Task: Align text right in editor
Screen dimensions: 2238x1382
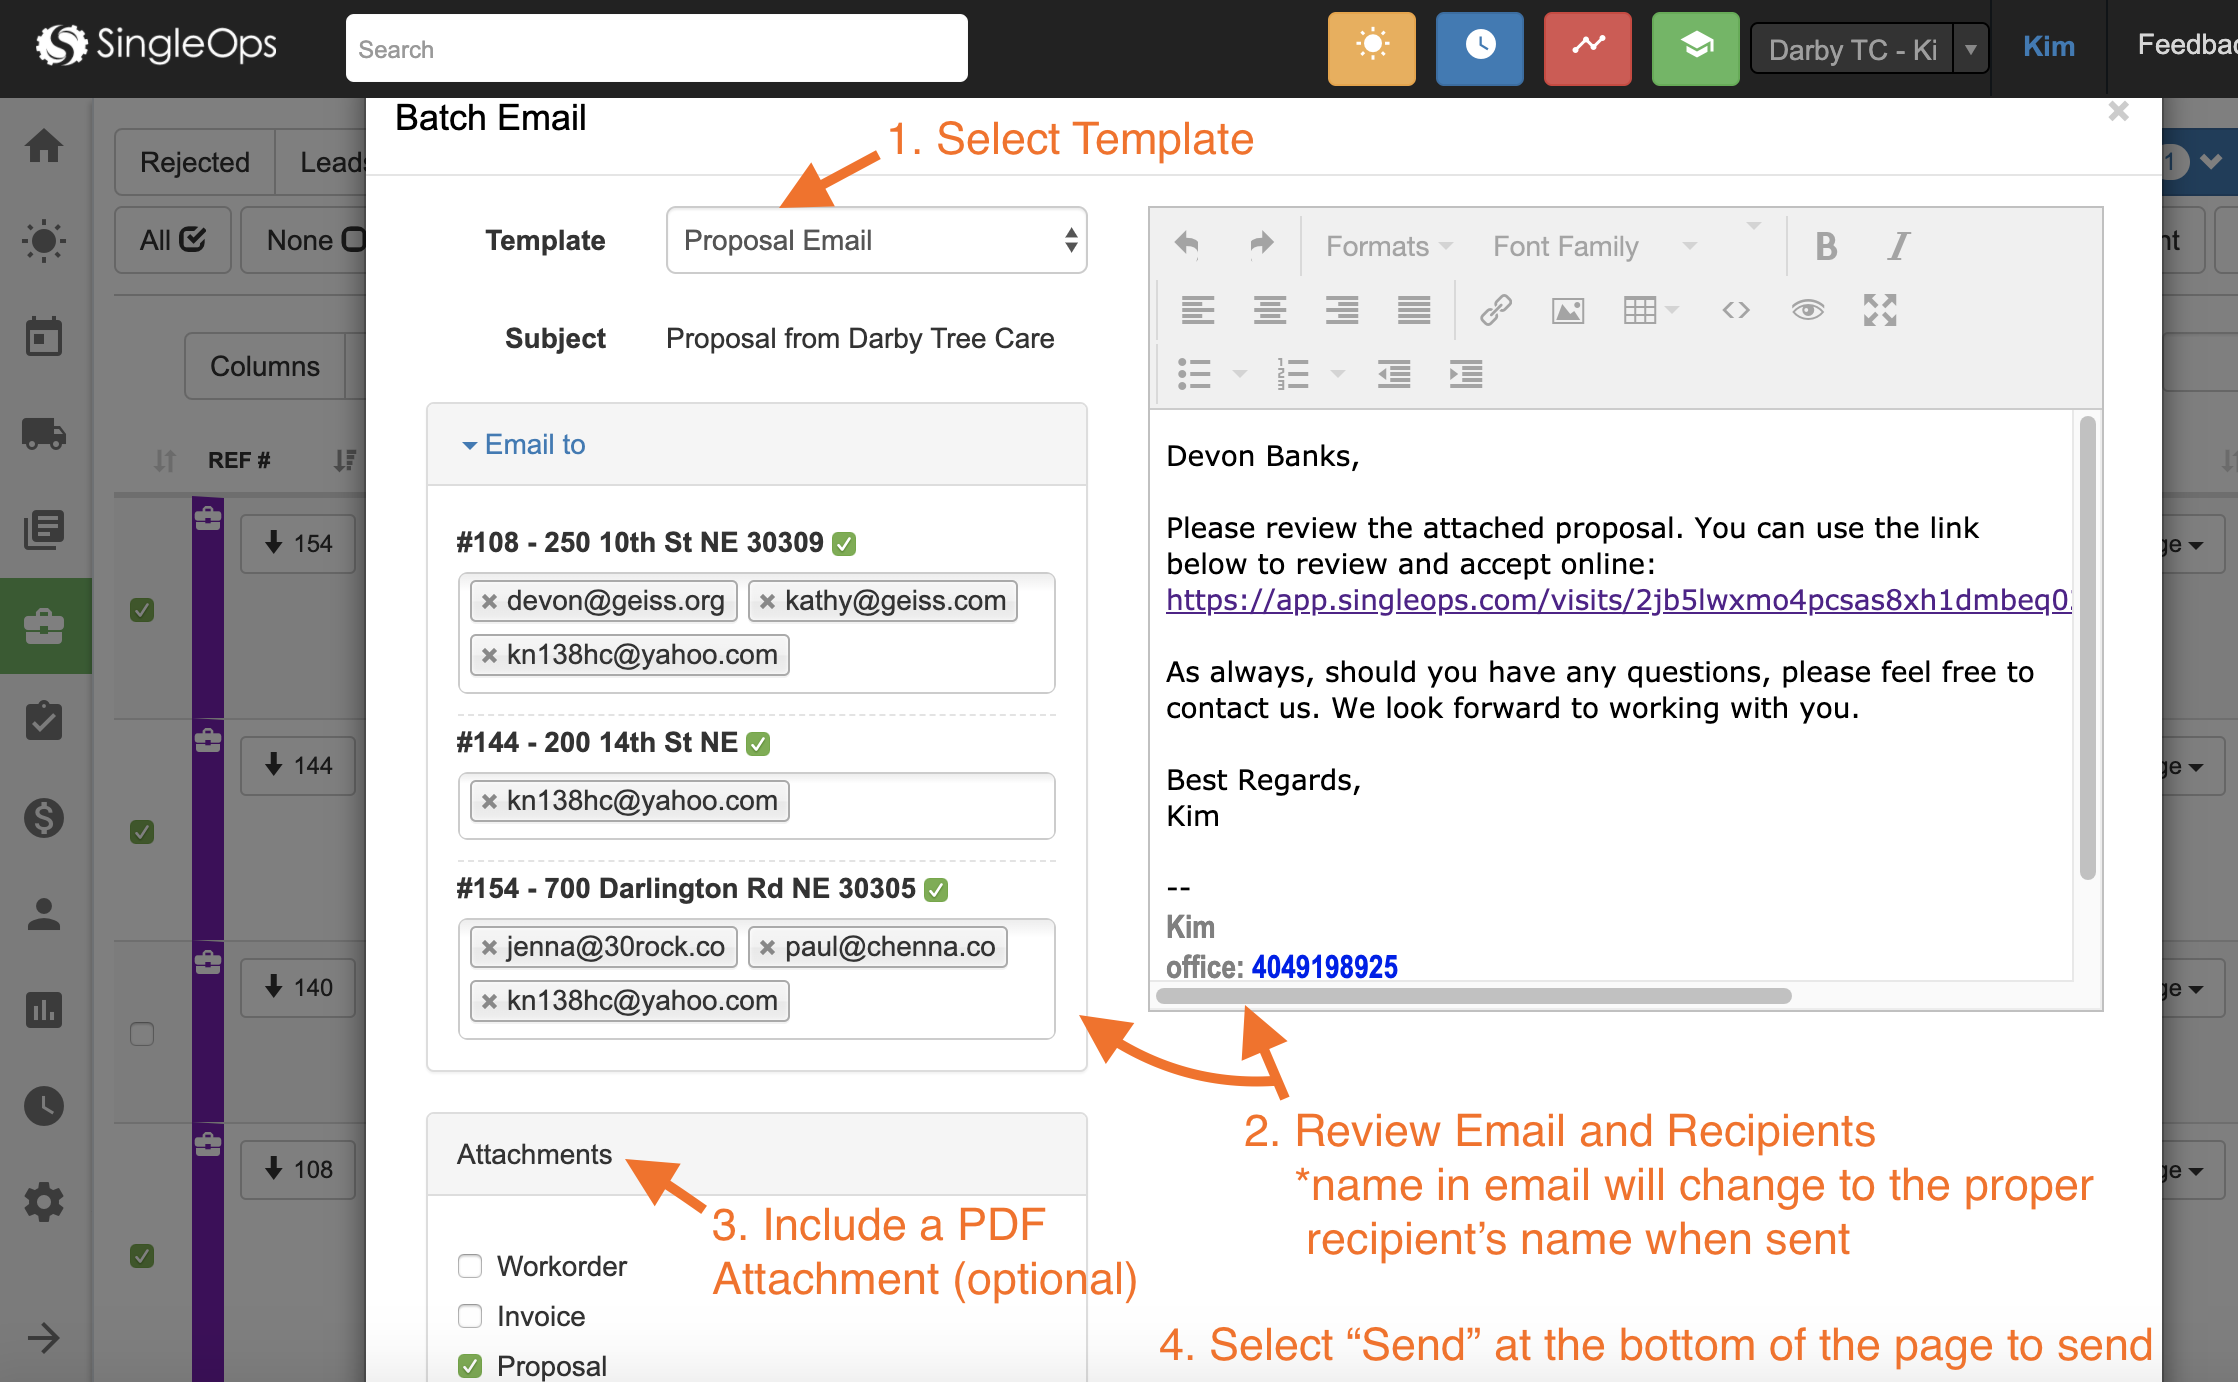Action: pos(1342,310)
